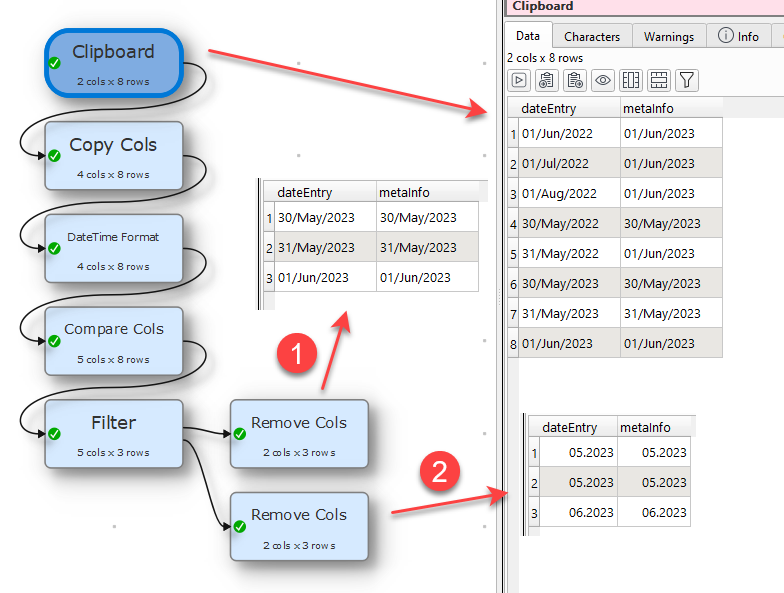Click the column selection icon in toolbar

point(630,80)
